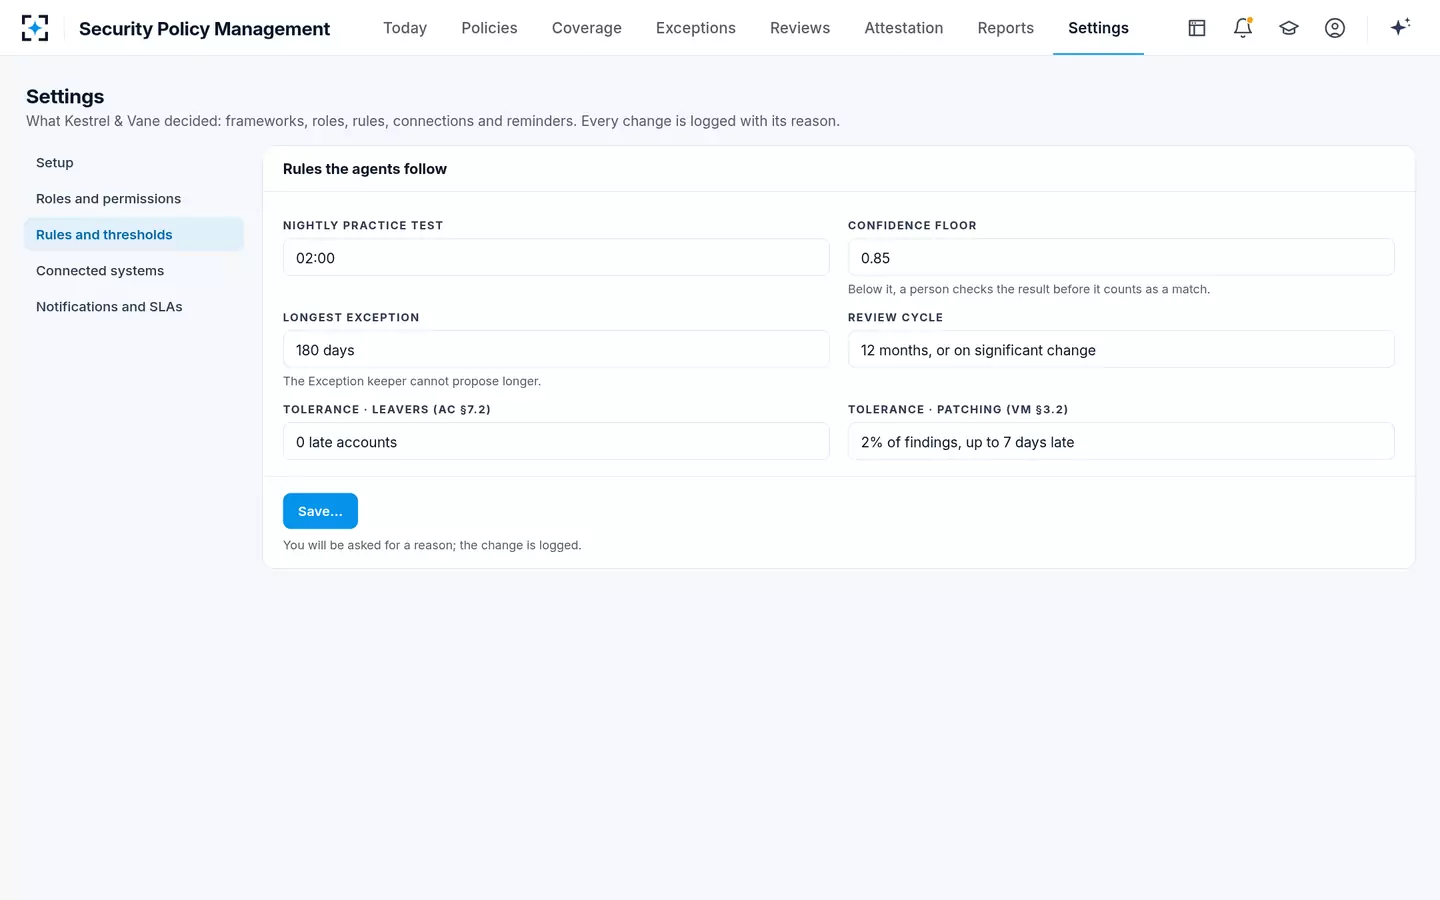
Task: Click the 'Rules the agents follow' heading
Action: 365,169
